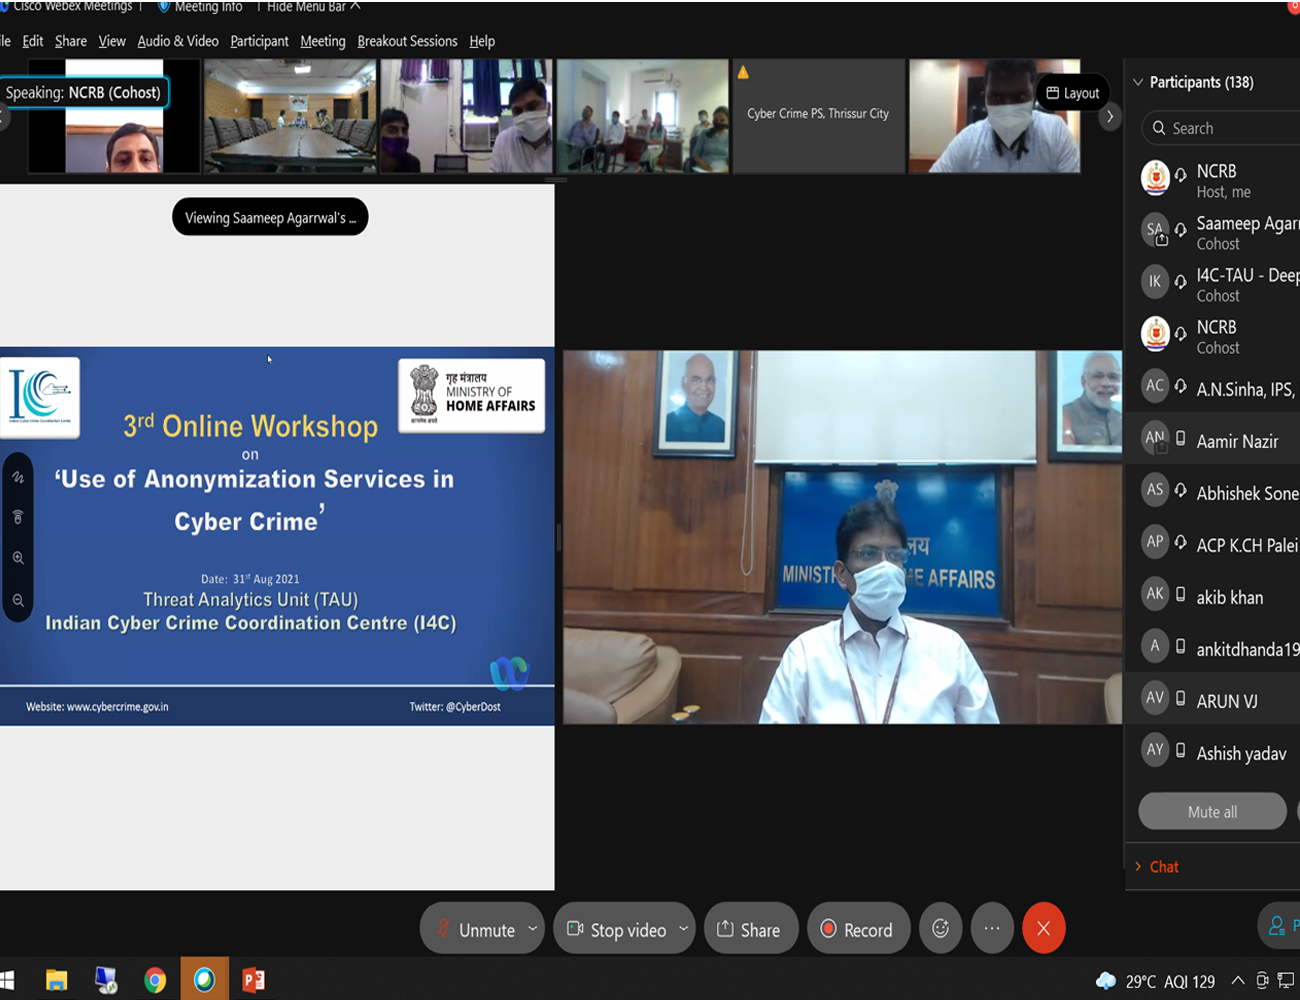Click the red leave meeting button
This screenshot has height=1000, width=1300.
1043,929
